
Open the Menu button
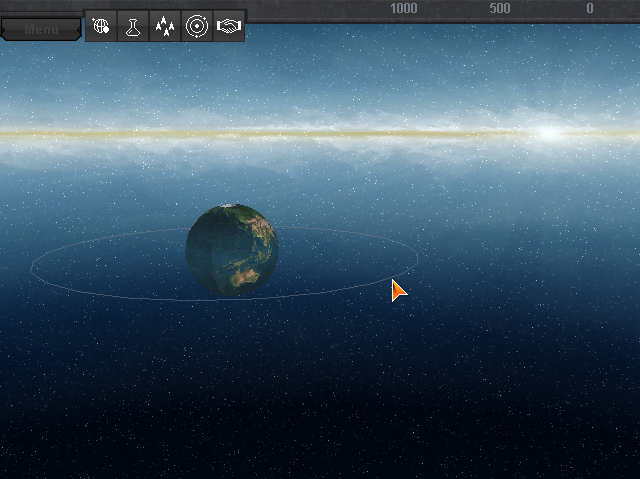point(41,29)
